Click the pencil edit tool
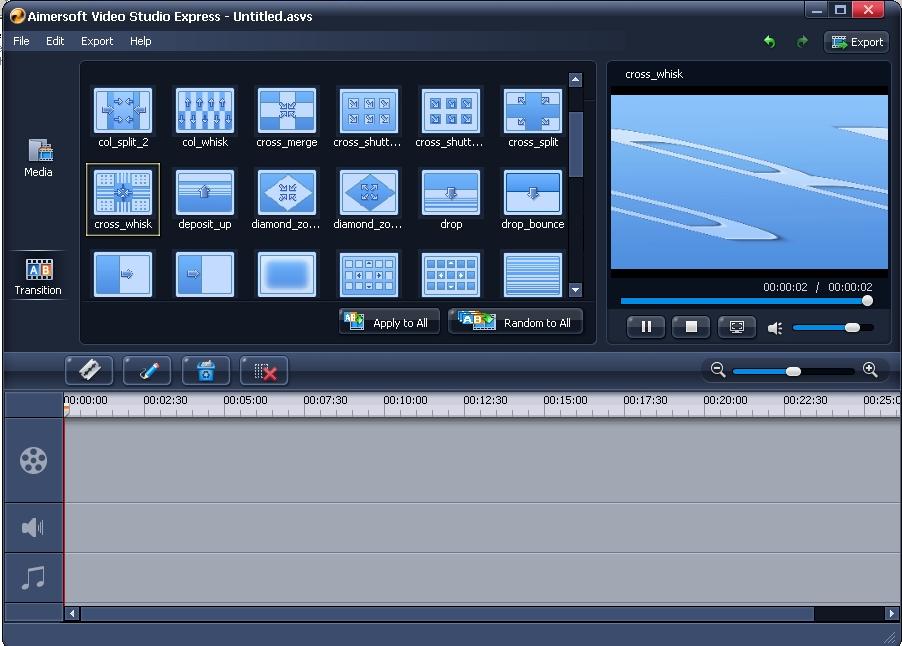 (147, 370)
